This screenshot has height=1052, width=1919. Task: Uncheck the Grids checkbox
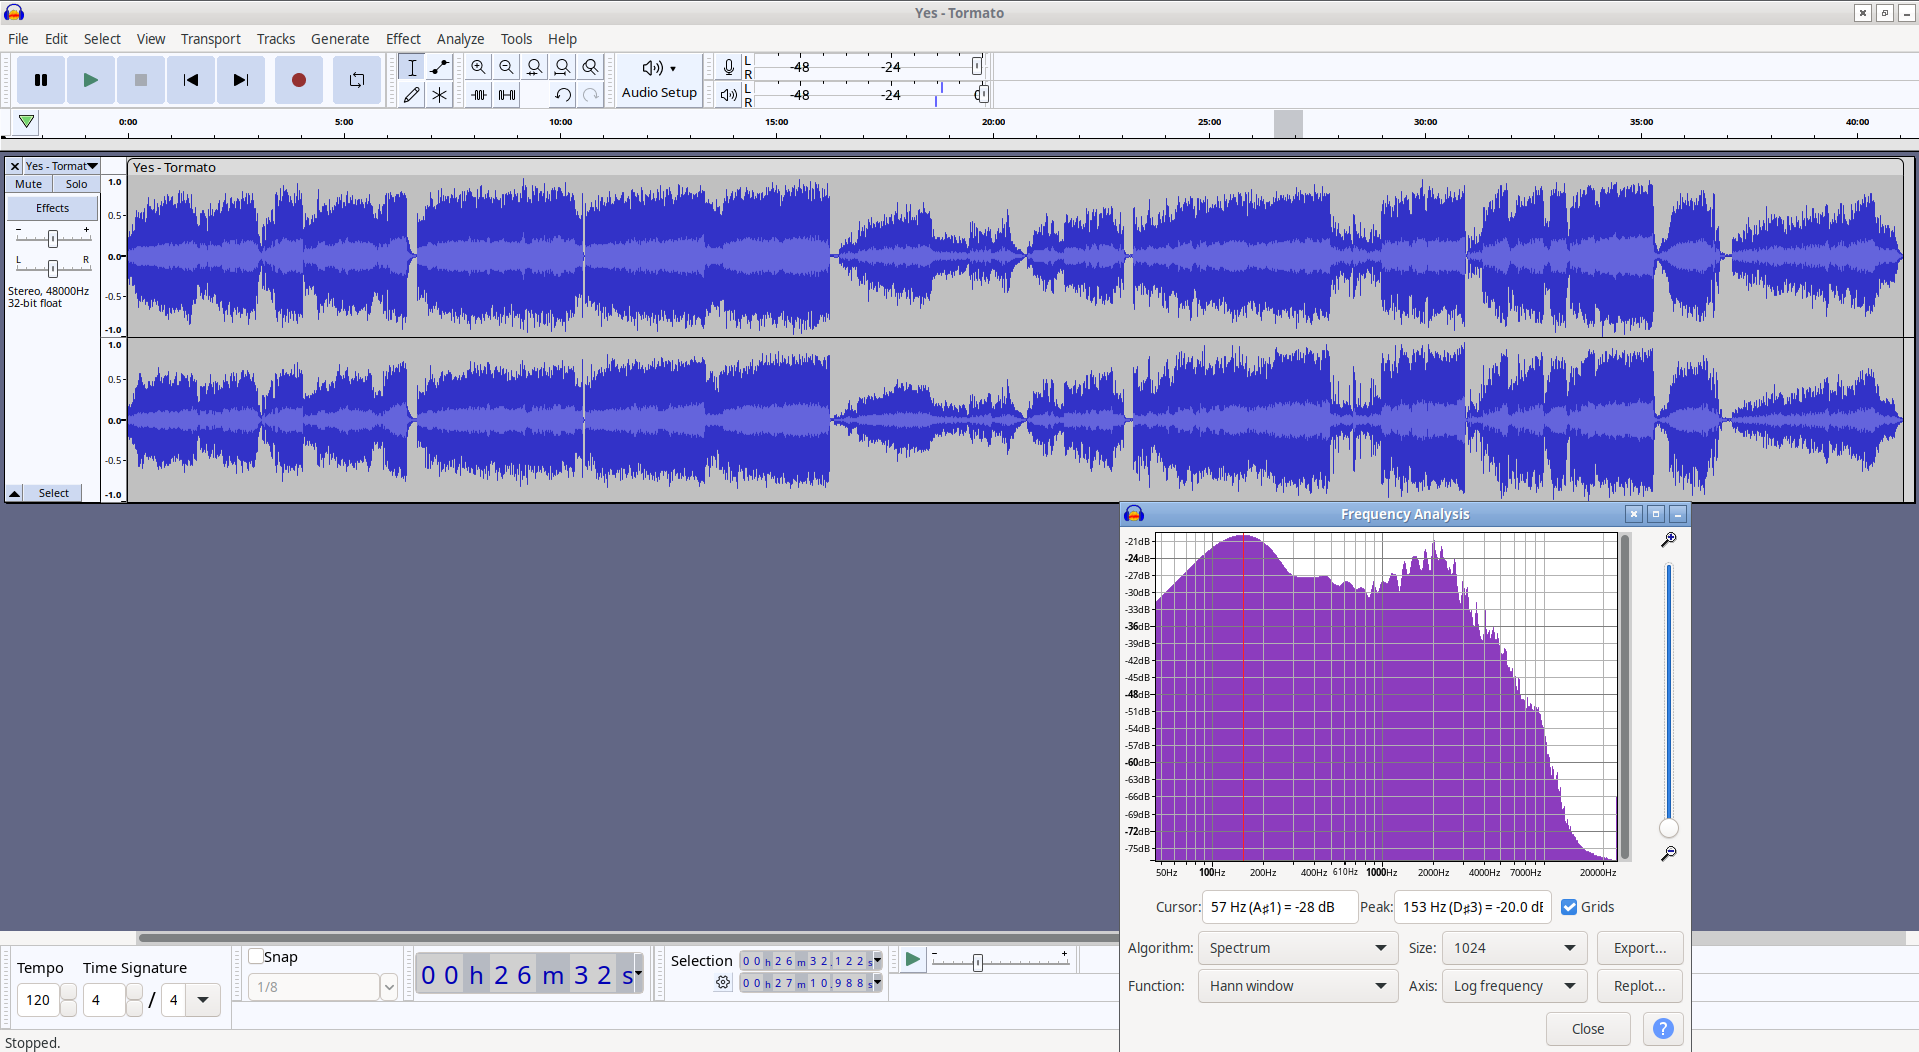click(1569, 907)
